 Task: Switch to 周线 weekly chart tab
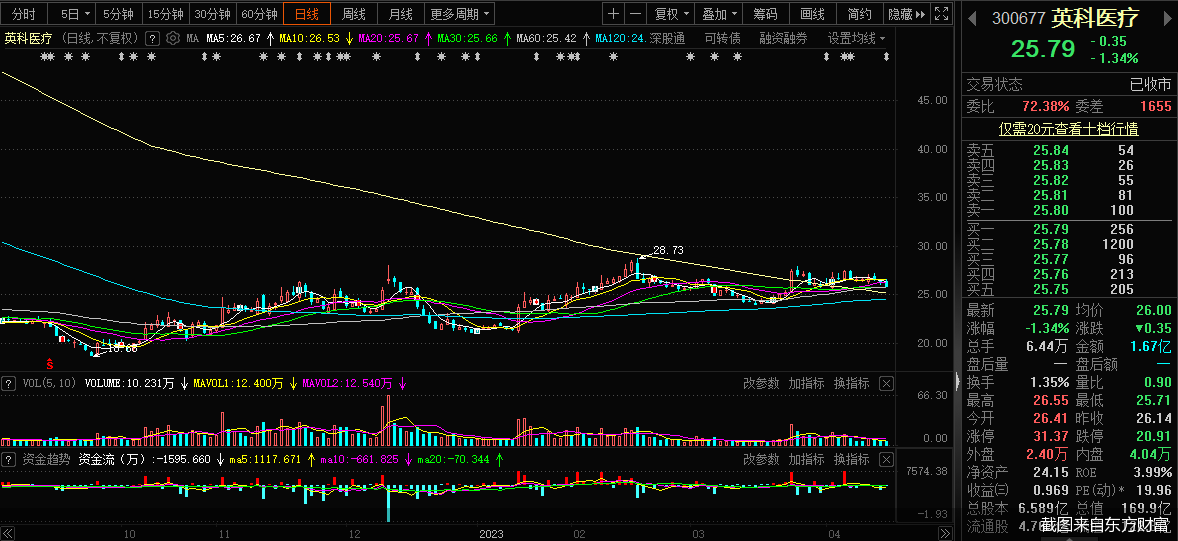353,14
